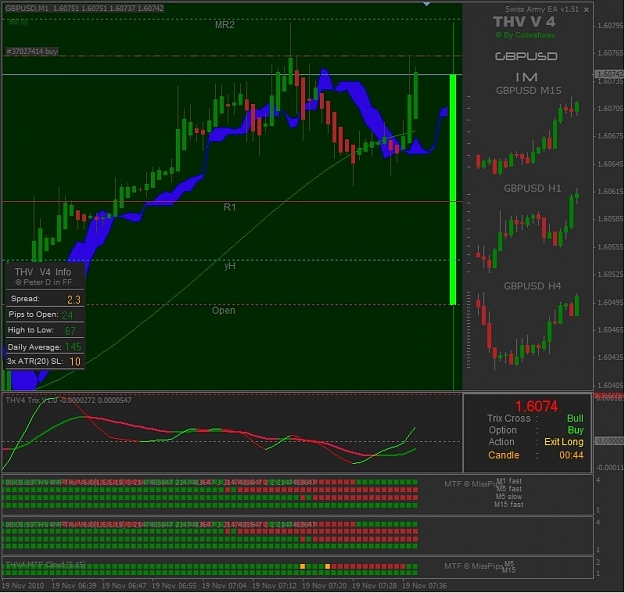Click the R1 resistance level label
The width and height of the screenshot is (625, 593).
point(230,207)
